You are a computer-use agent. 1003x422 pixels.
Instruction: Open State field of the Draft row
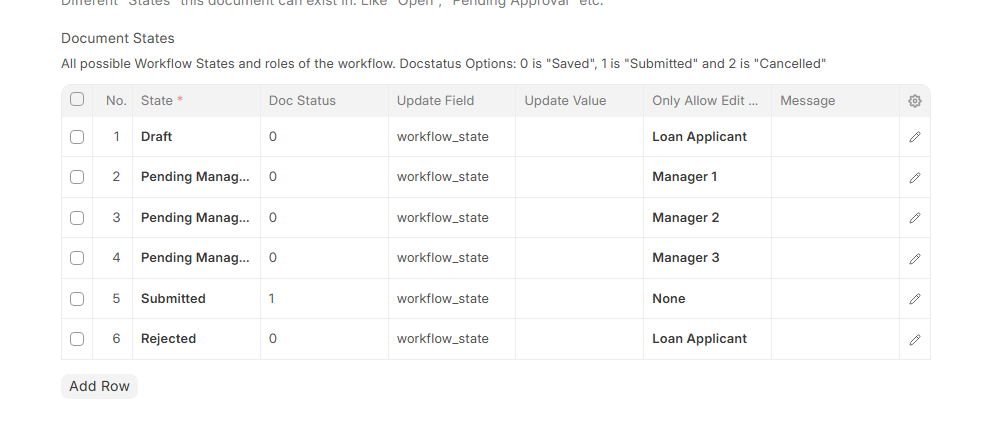click(196, 137)
